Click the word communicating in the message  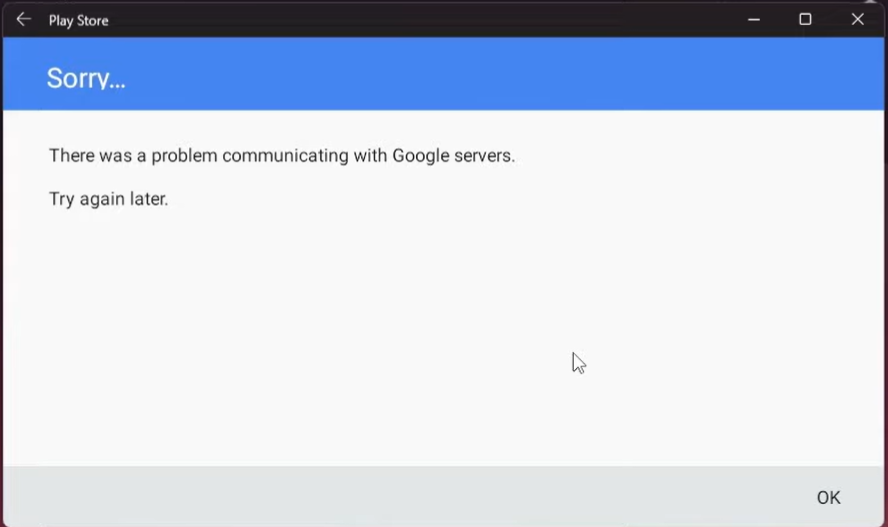(x=285, y=156)
